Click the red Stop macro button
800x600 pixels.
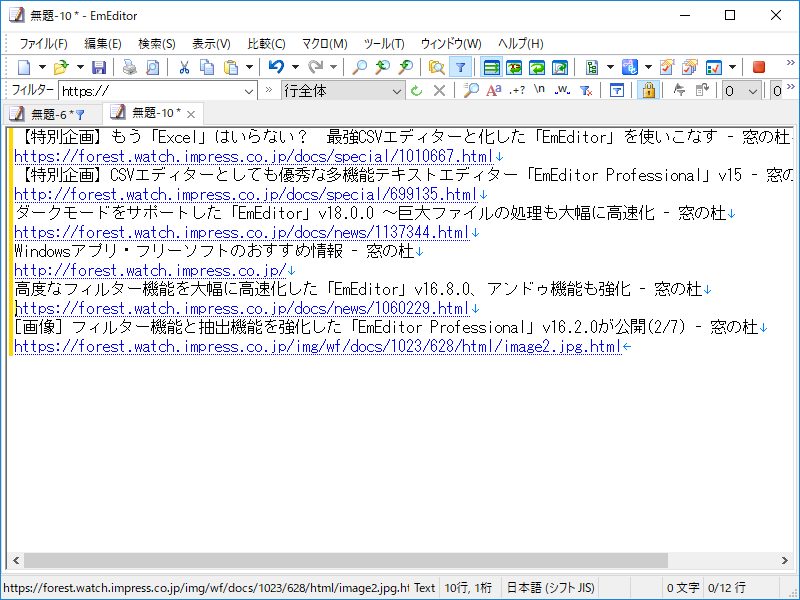pyautogui.click(x=759, y=67)
